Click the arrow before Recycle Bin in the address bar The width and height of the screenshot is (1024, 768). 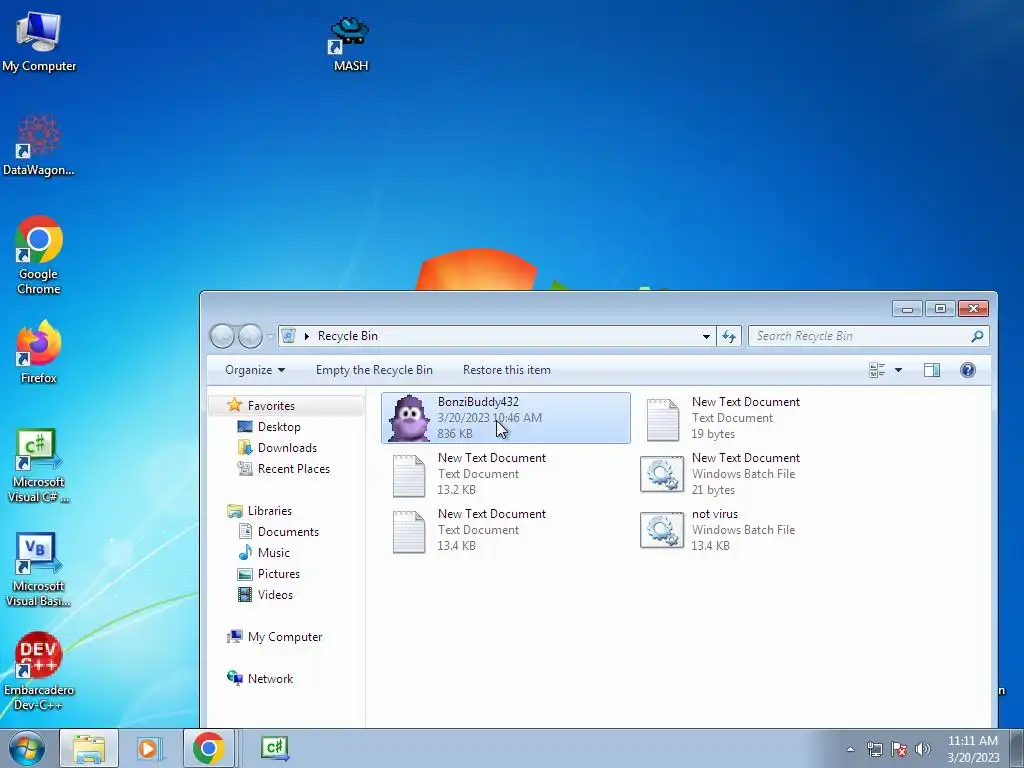tap(306, 336)
